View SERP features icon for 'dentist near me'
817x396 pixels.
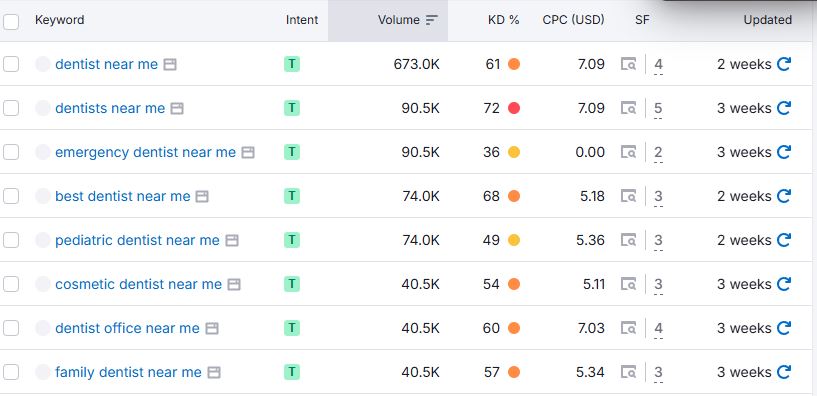coord(628,64)
